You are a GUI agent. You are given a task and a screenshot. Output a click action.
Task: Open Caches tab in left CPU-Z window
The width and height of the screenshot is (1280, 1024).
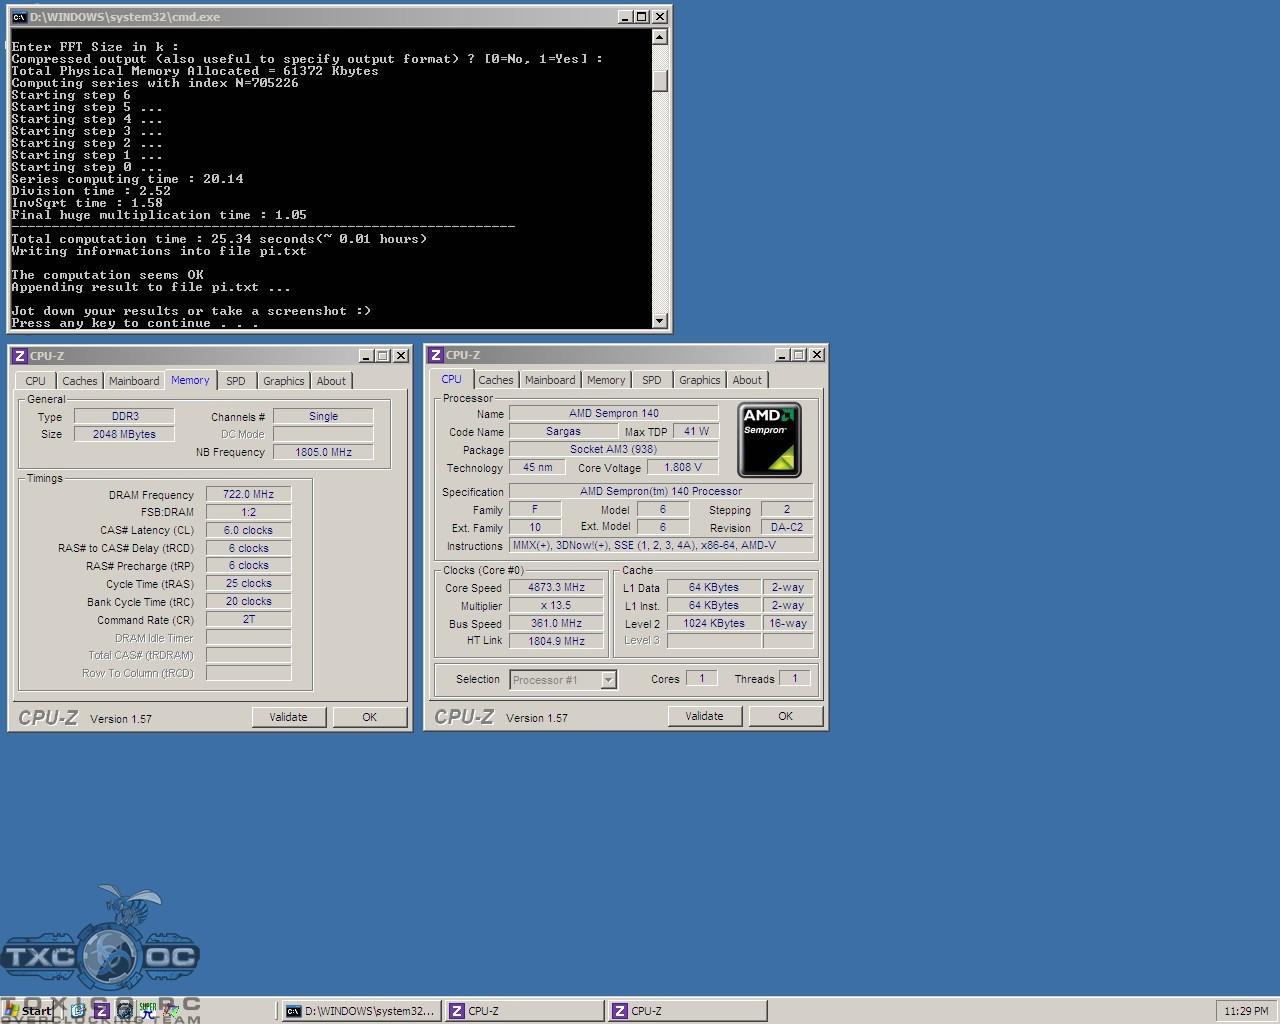80,381
